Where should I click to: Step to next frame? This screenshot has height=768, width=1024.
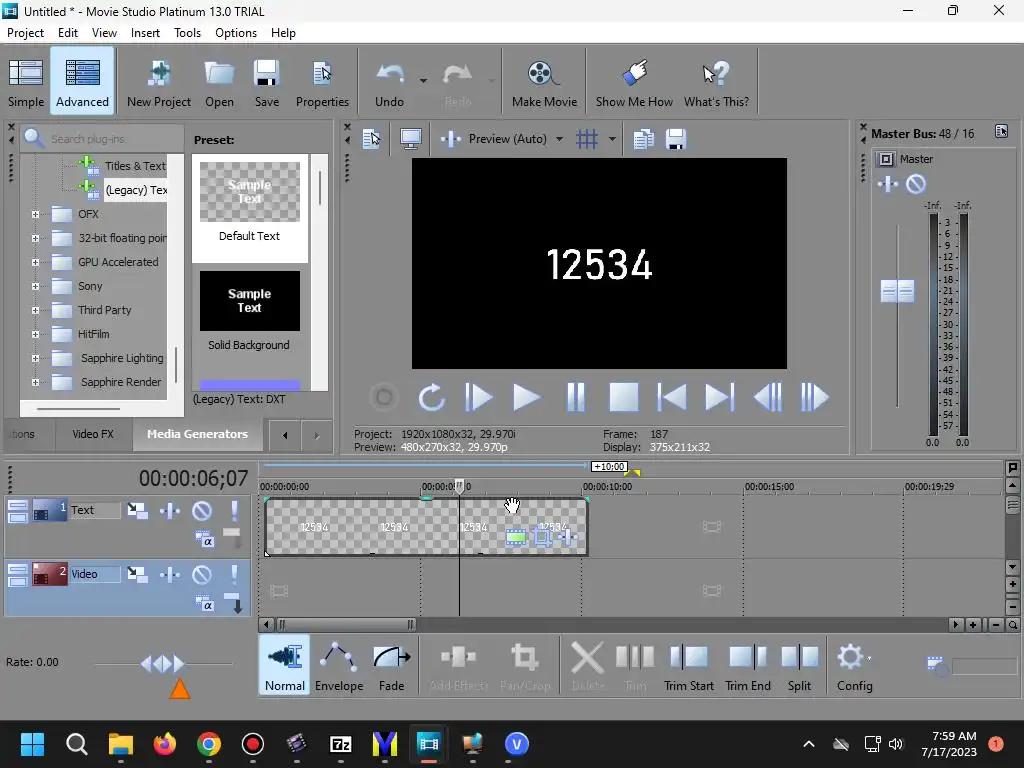point(814,397)
